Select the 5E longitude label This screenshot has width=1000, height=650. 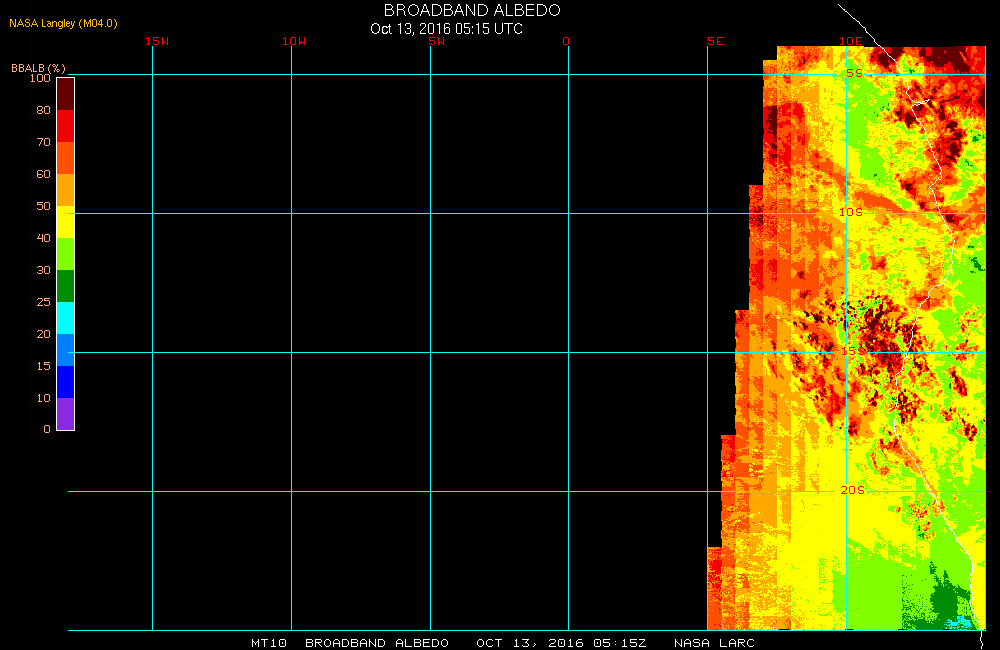(714, 42)
